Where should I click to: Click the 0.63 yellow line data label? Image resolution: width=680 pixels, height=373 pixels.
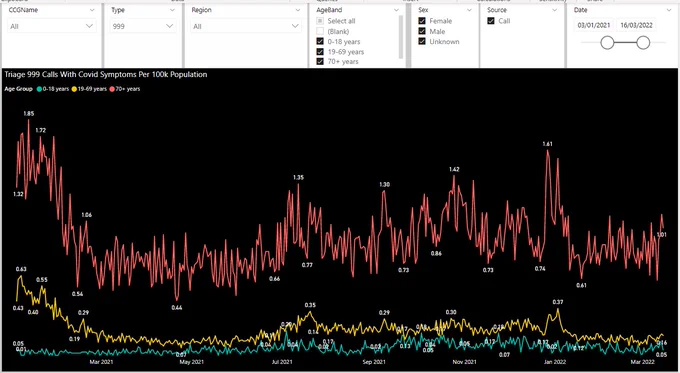(x=21, y=269)
